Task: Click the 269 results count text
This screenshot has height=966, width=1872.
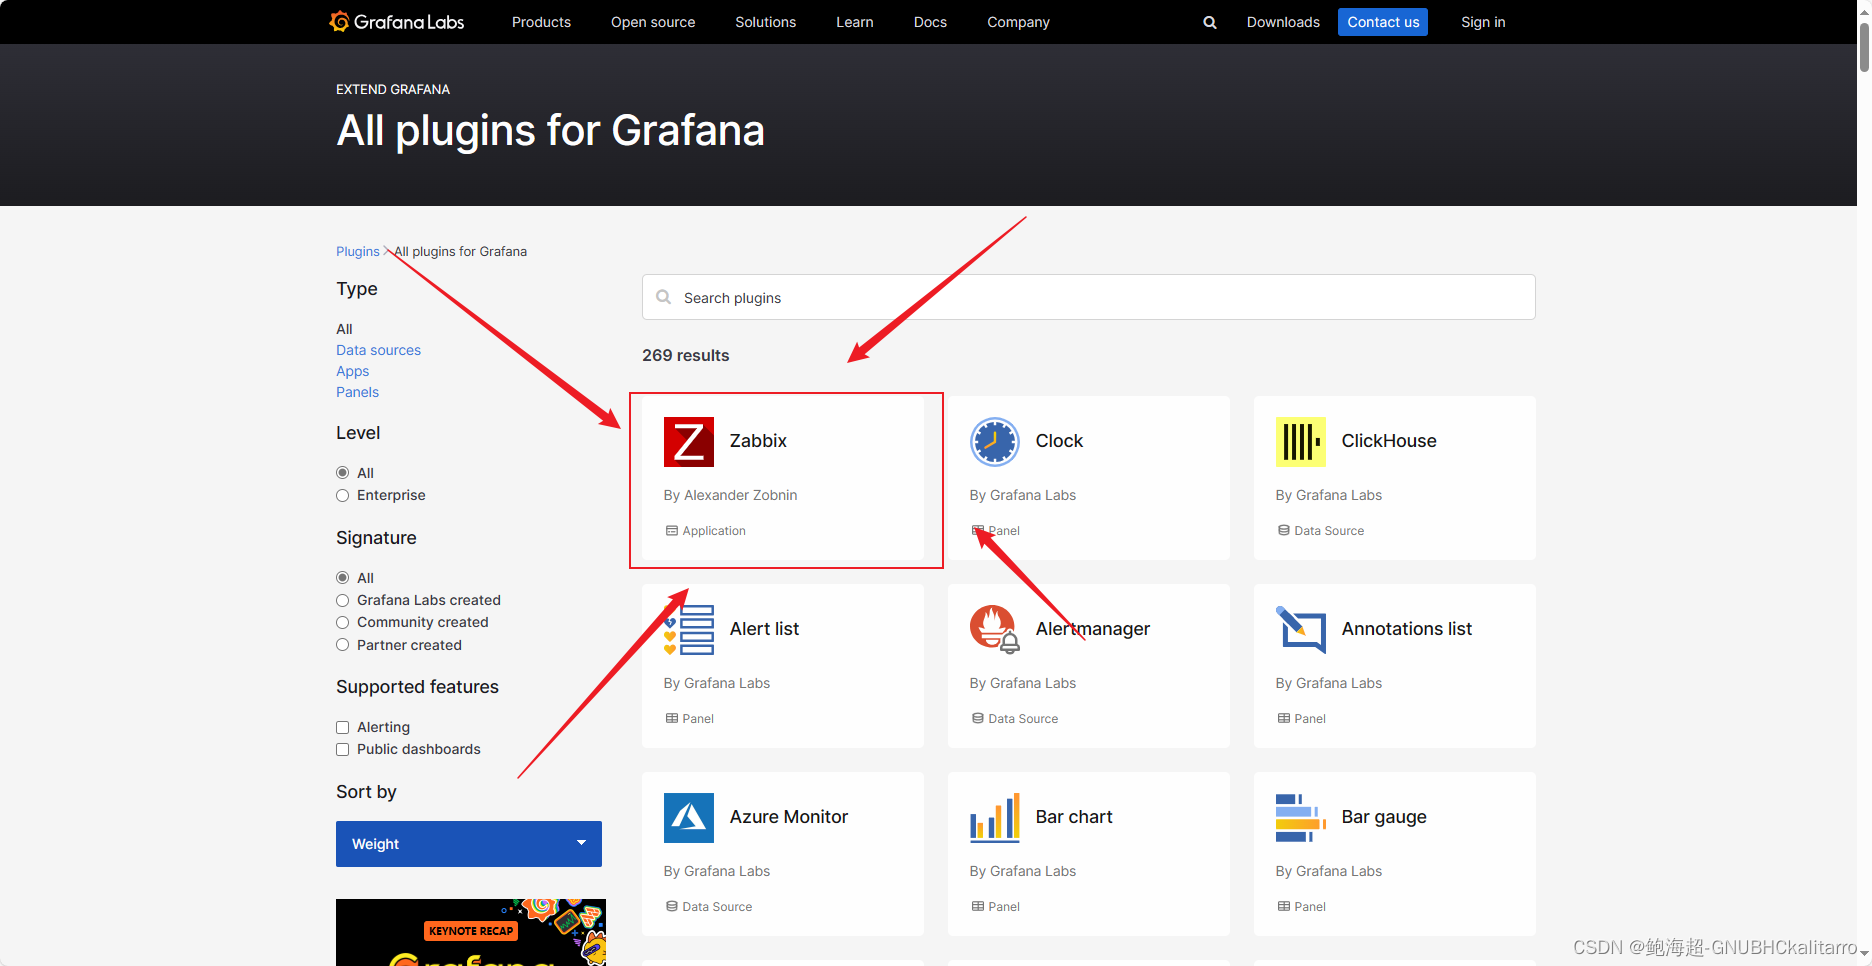Action: (x=686, y=355)
